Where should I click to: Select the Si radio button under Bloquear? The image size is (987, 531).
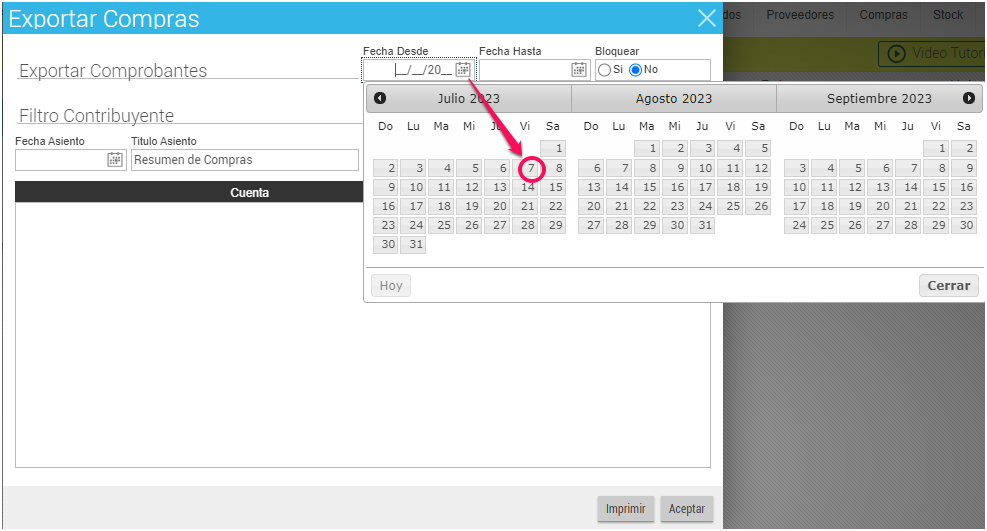604,70
